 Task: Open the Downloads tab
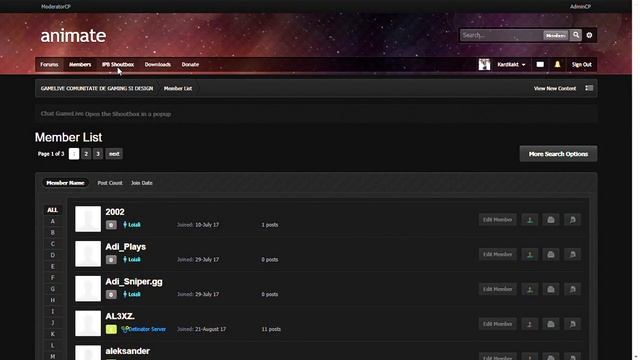158,64
